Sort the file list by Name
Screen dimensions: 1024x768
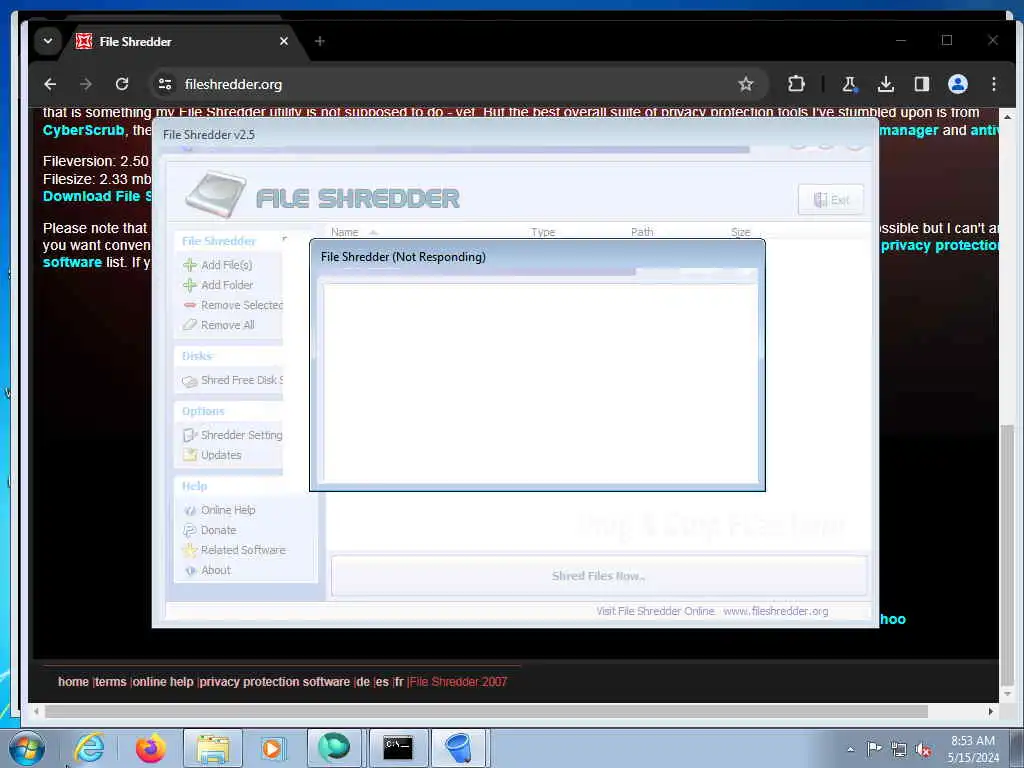[x=345, y=232]
